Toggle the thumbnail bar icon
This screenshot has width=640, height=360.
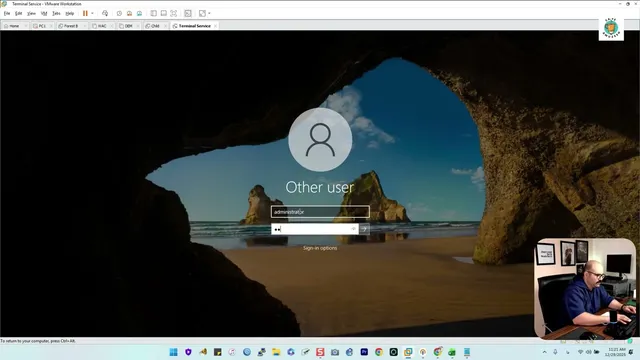pyautogui.click(x=164, y=13)
